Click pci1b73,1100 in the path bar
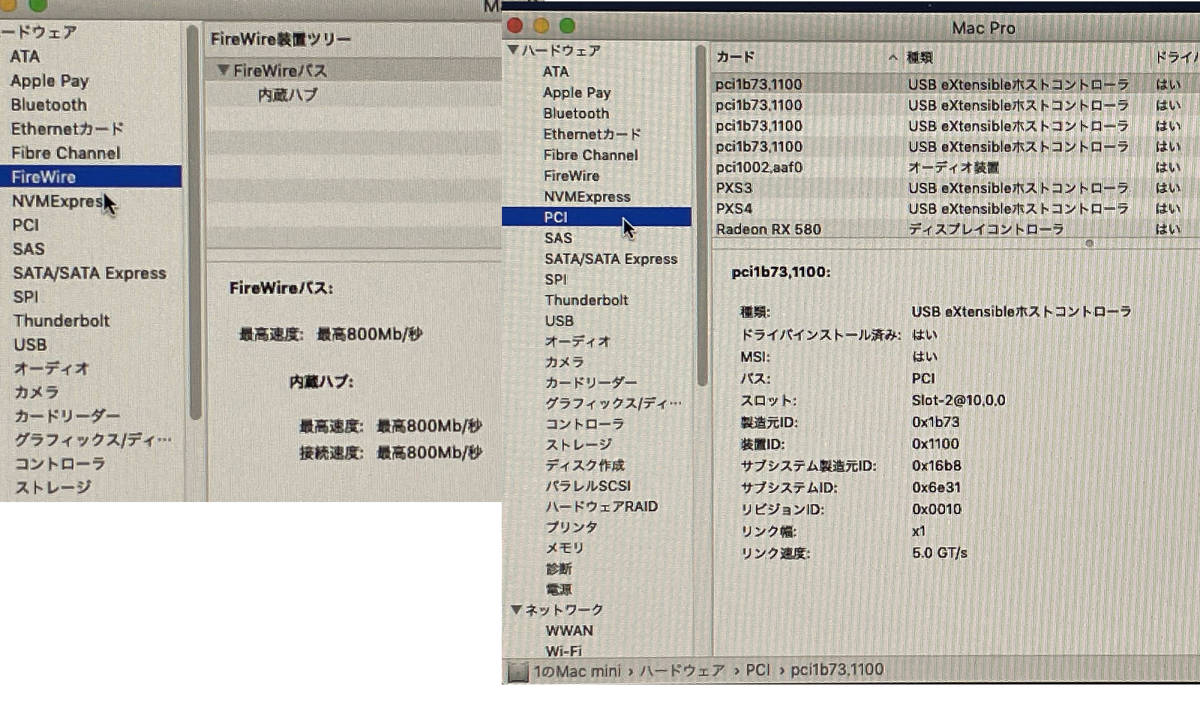 click(837, 670)
